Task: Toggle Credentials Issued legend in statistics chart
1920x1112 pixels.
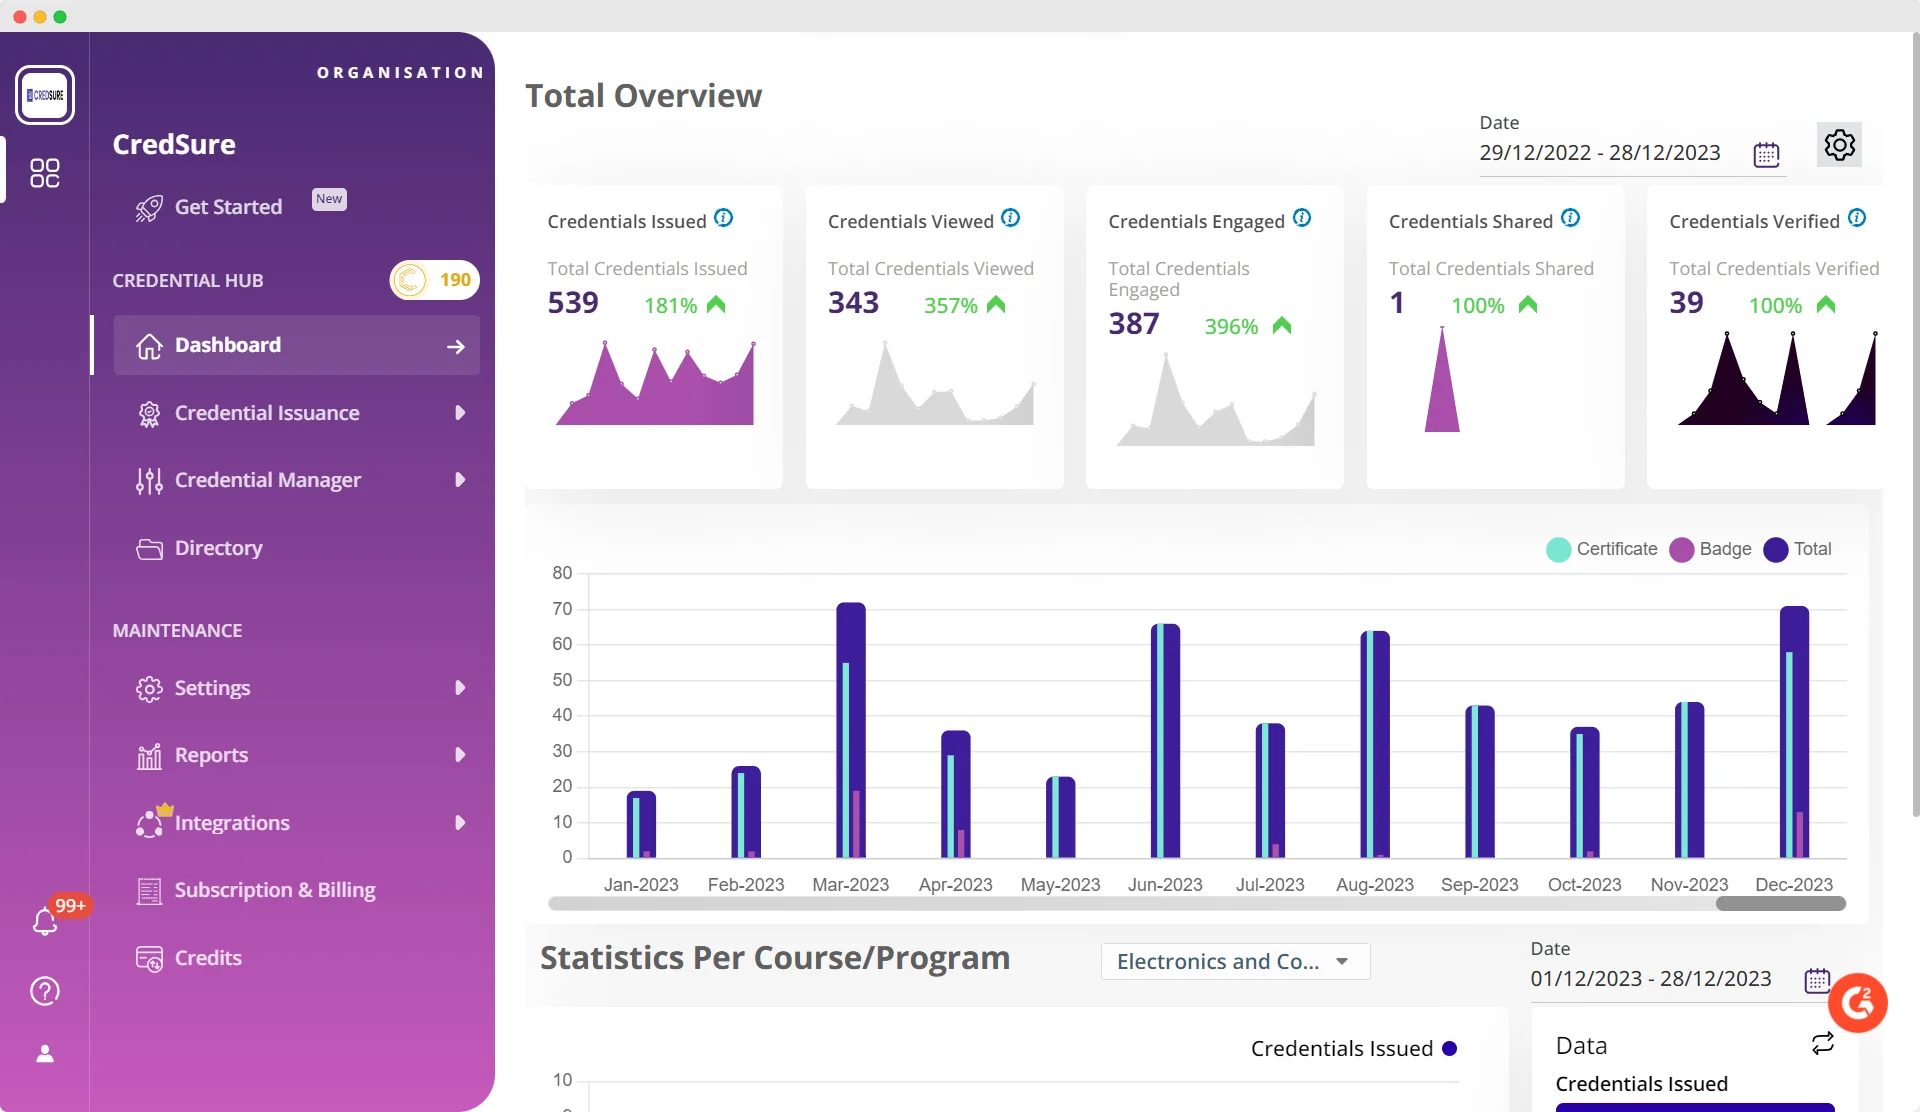Action: (x=1353, y=1049)
